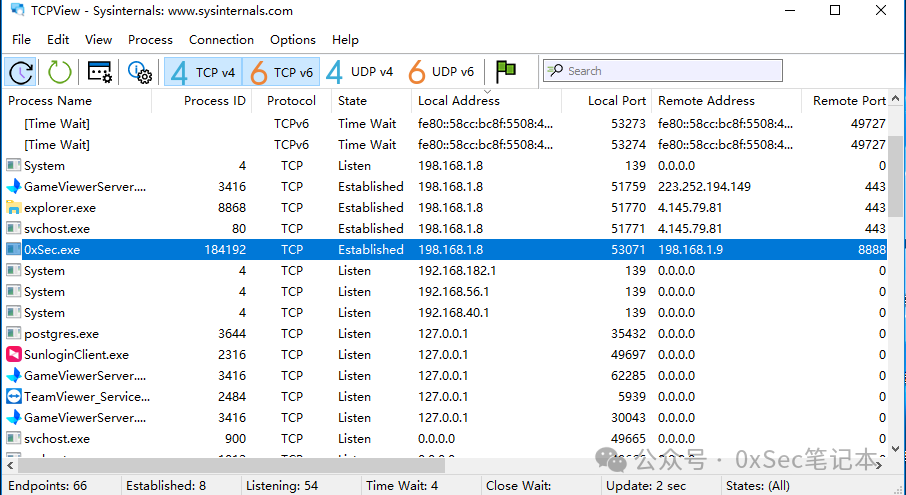Select the 0xSec.exe process name
Image resolution: width=906 pixels, height=495 pixels.
[52, 250]
